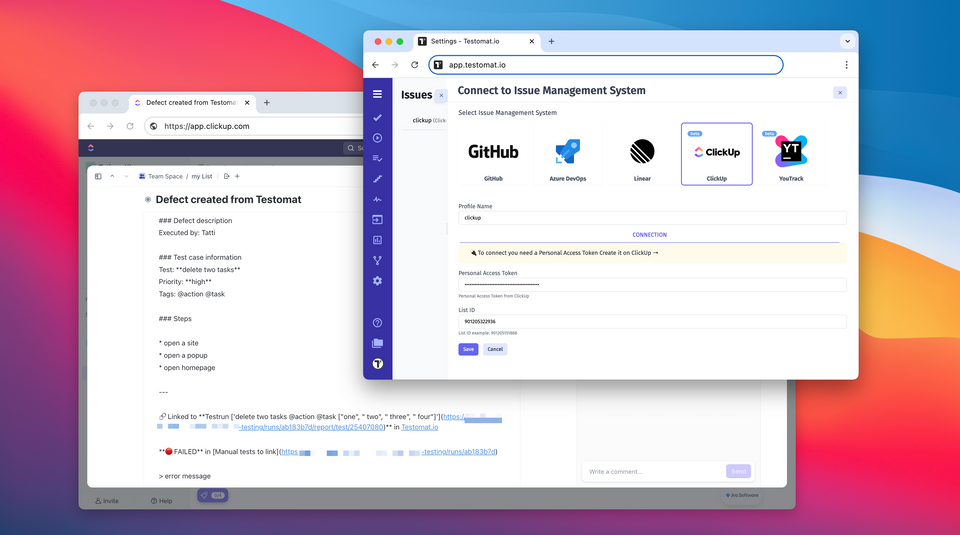Go to next task with down chevron
The width and height of the screenshot is (960, 535).
pyautogui.click(x=126, y=176)
